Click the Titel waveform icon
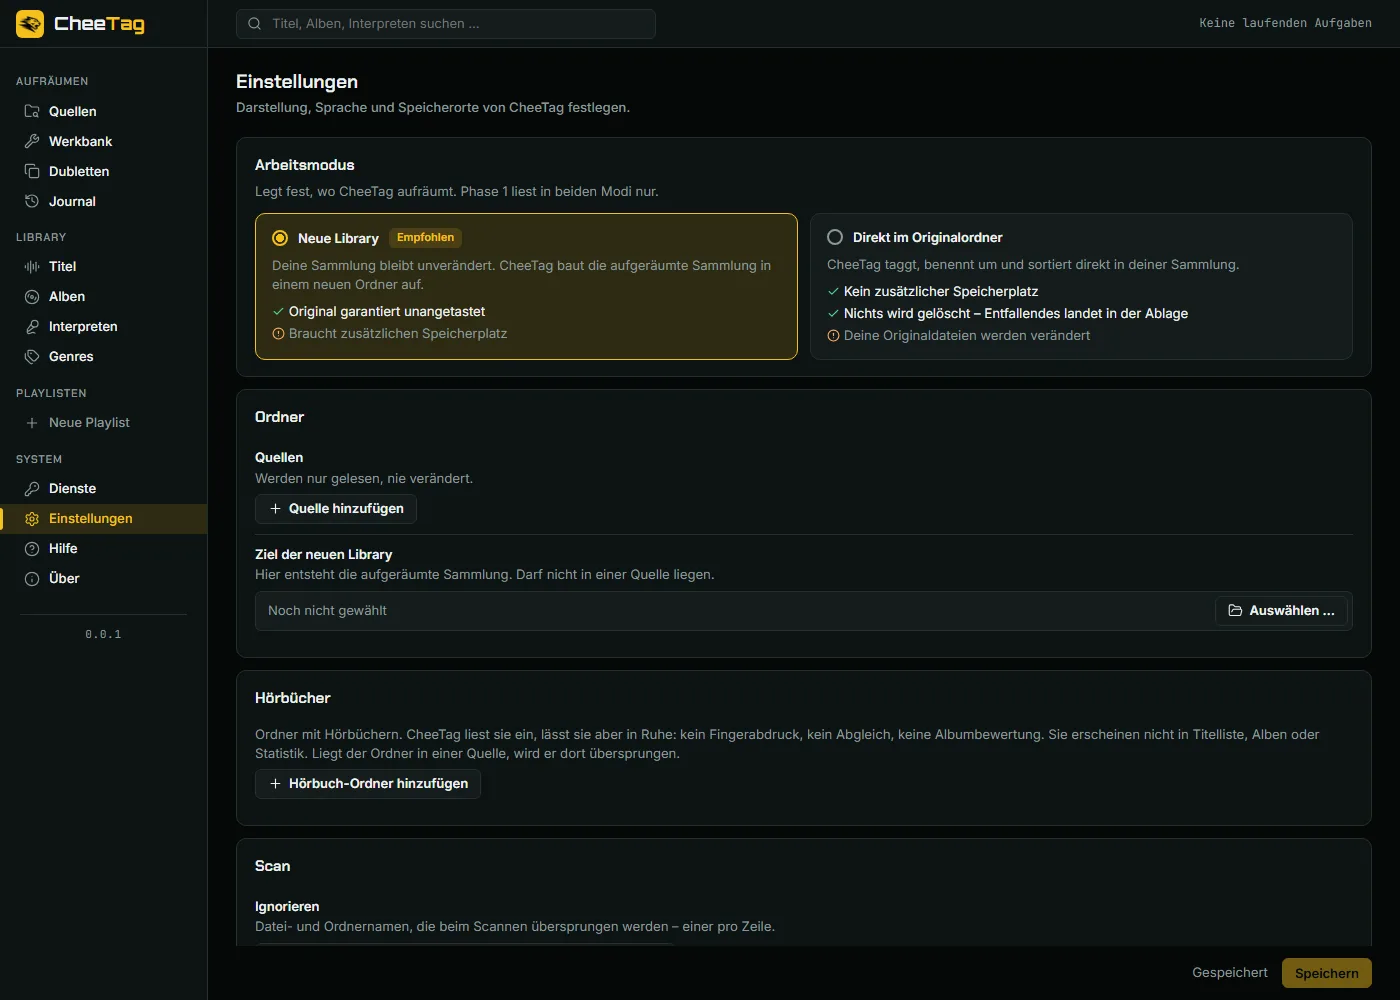Screen dimensions: 1400x1000 point(32,266)
